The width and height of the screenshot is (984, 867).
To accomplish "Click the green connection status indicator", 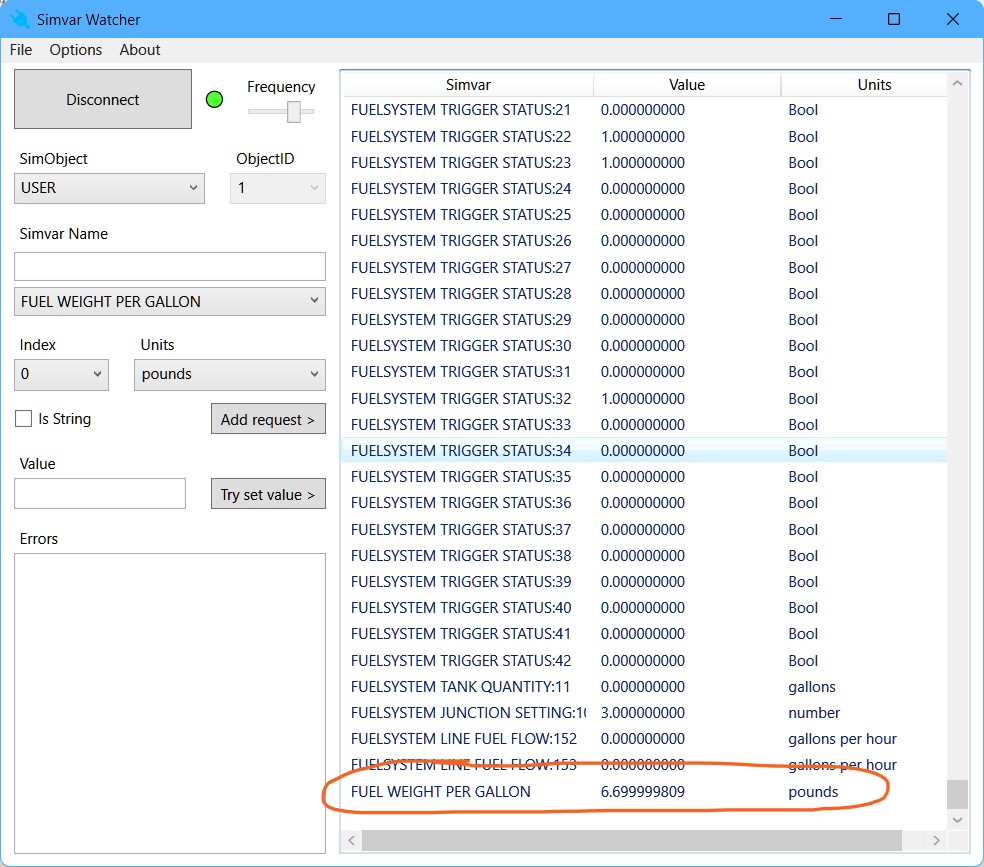I will 215,99.
